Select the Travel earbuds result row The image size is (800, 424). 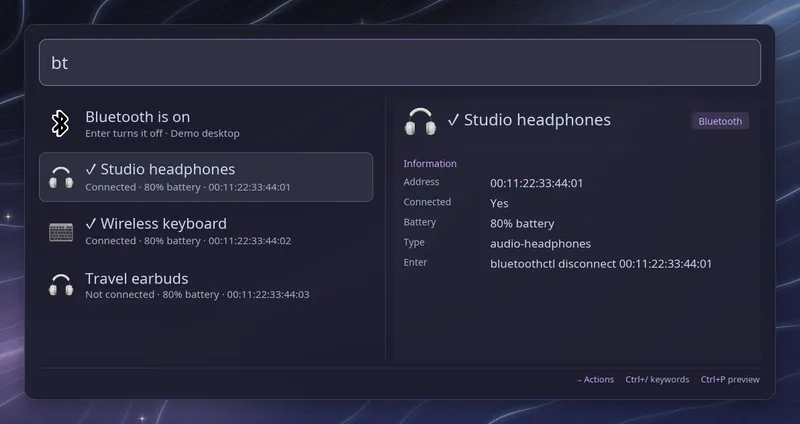(x=206, y=285)
